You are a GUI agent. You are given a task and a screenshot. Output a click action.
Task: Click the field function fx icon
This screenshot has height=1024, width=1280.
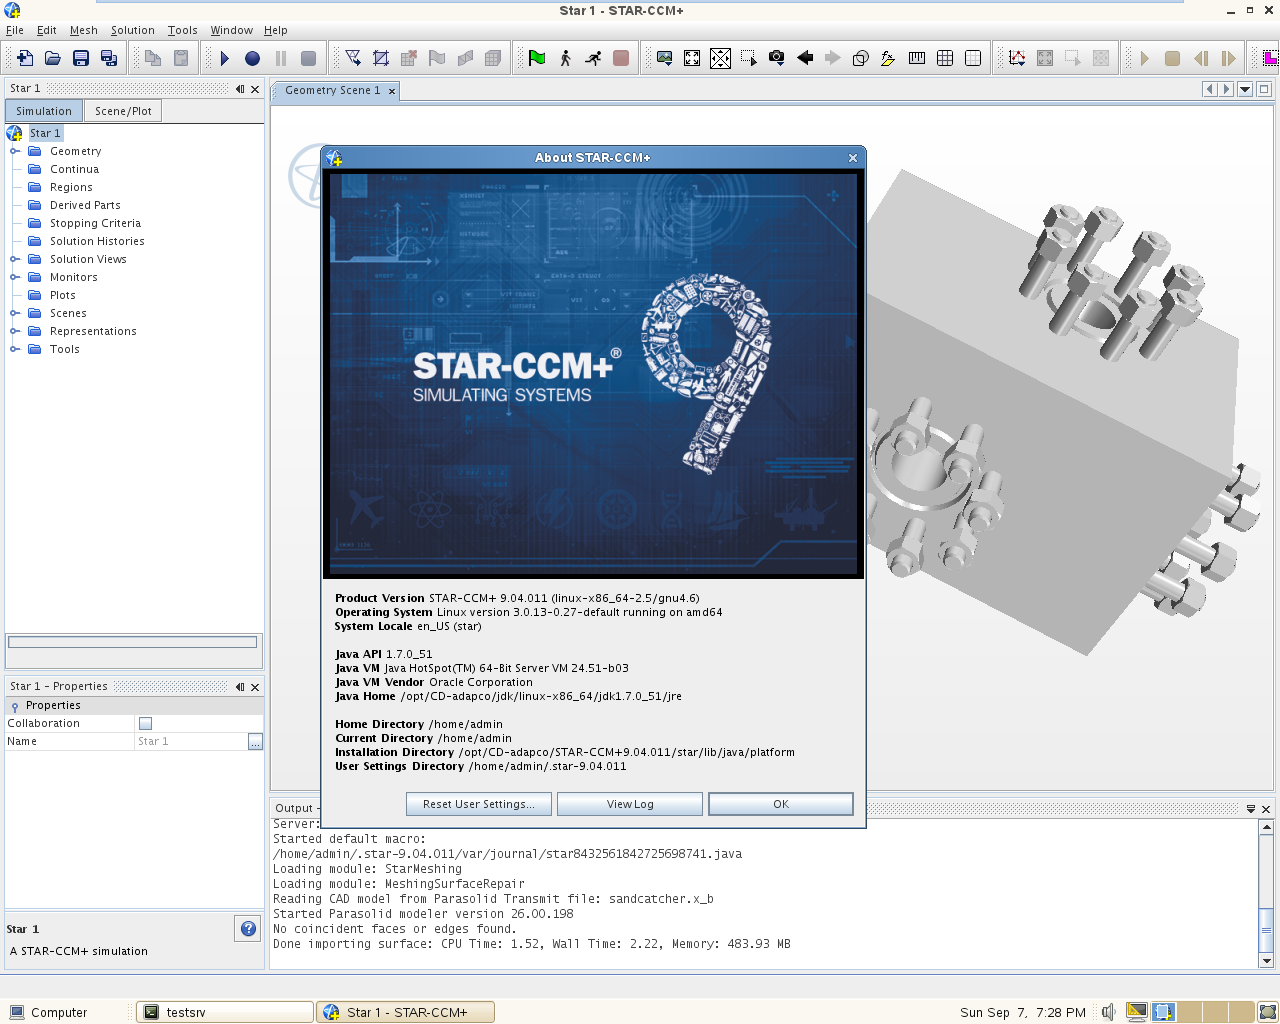(888, 58)
